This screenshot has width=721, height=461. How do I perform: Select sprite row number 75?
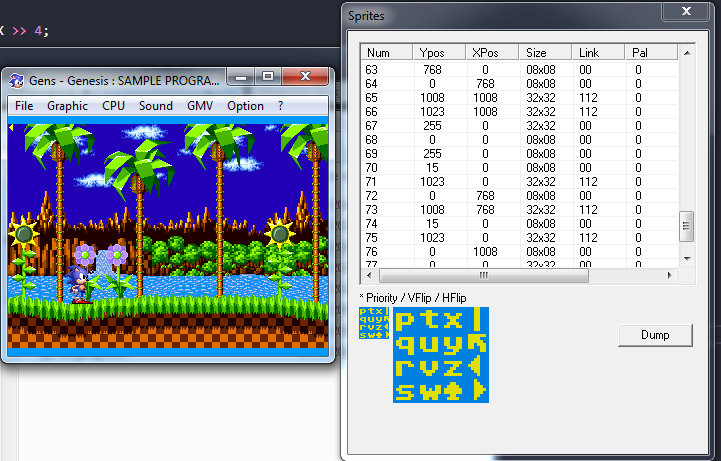point(520,238)
